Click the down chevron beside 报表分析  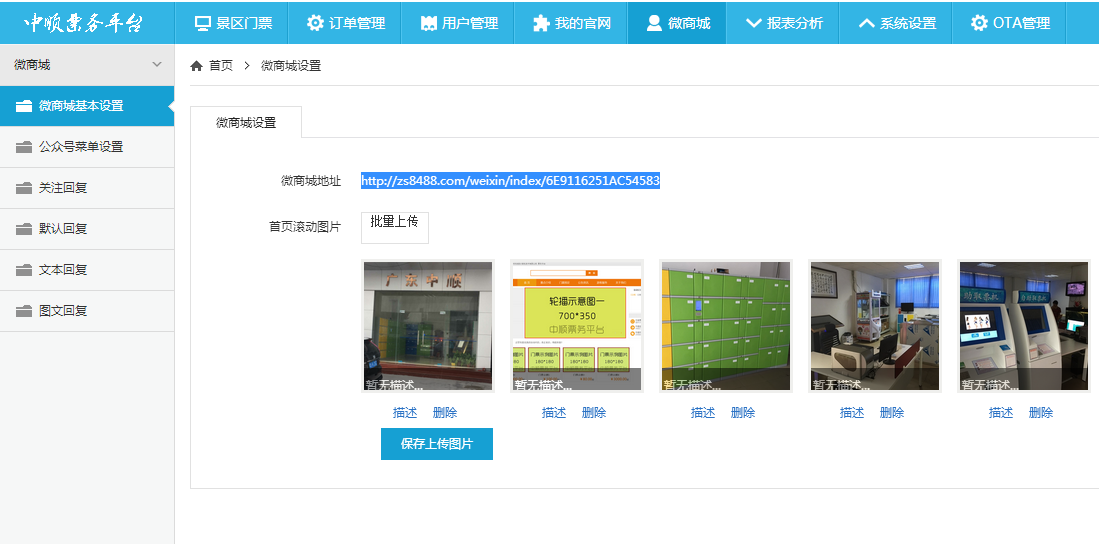[x=753, y=23]
